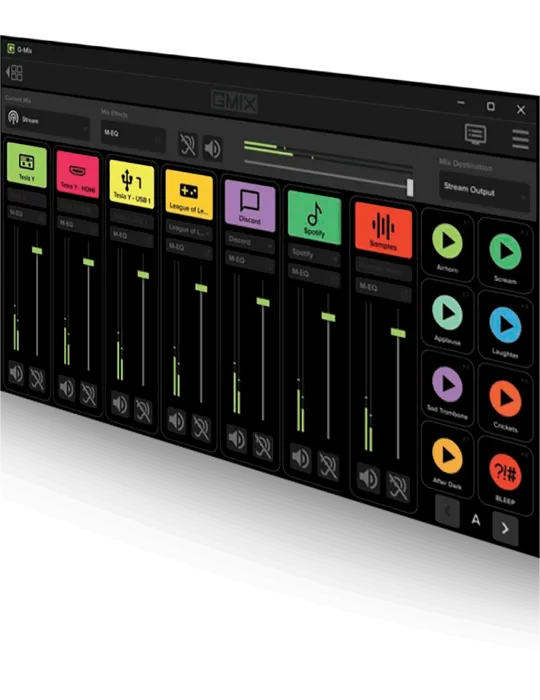Image resolution: width=540 pixels, height=700 pixels.
Task: Go to previous sample page with left arrow
Action: 448,511
